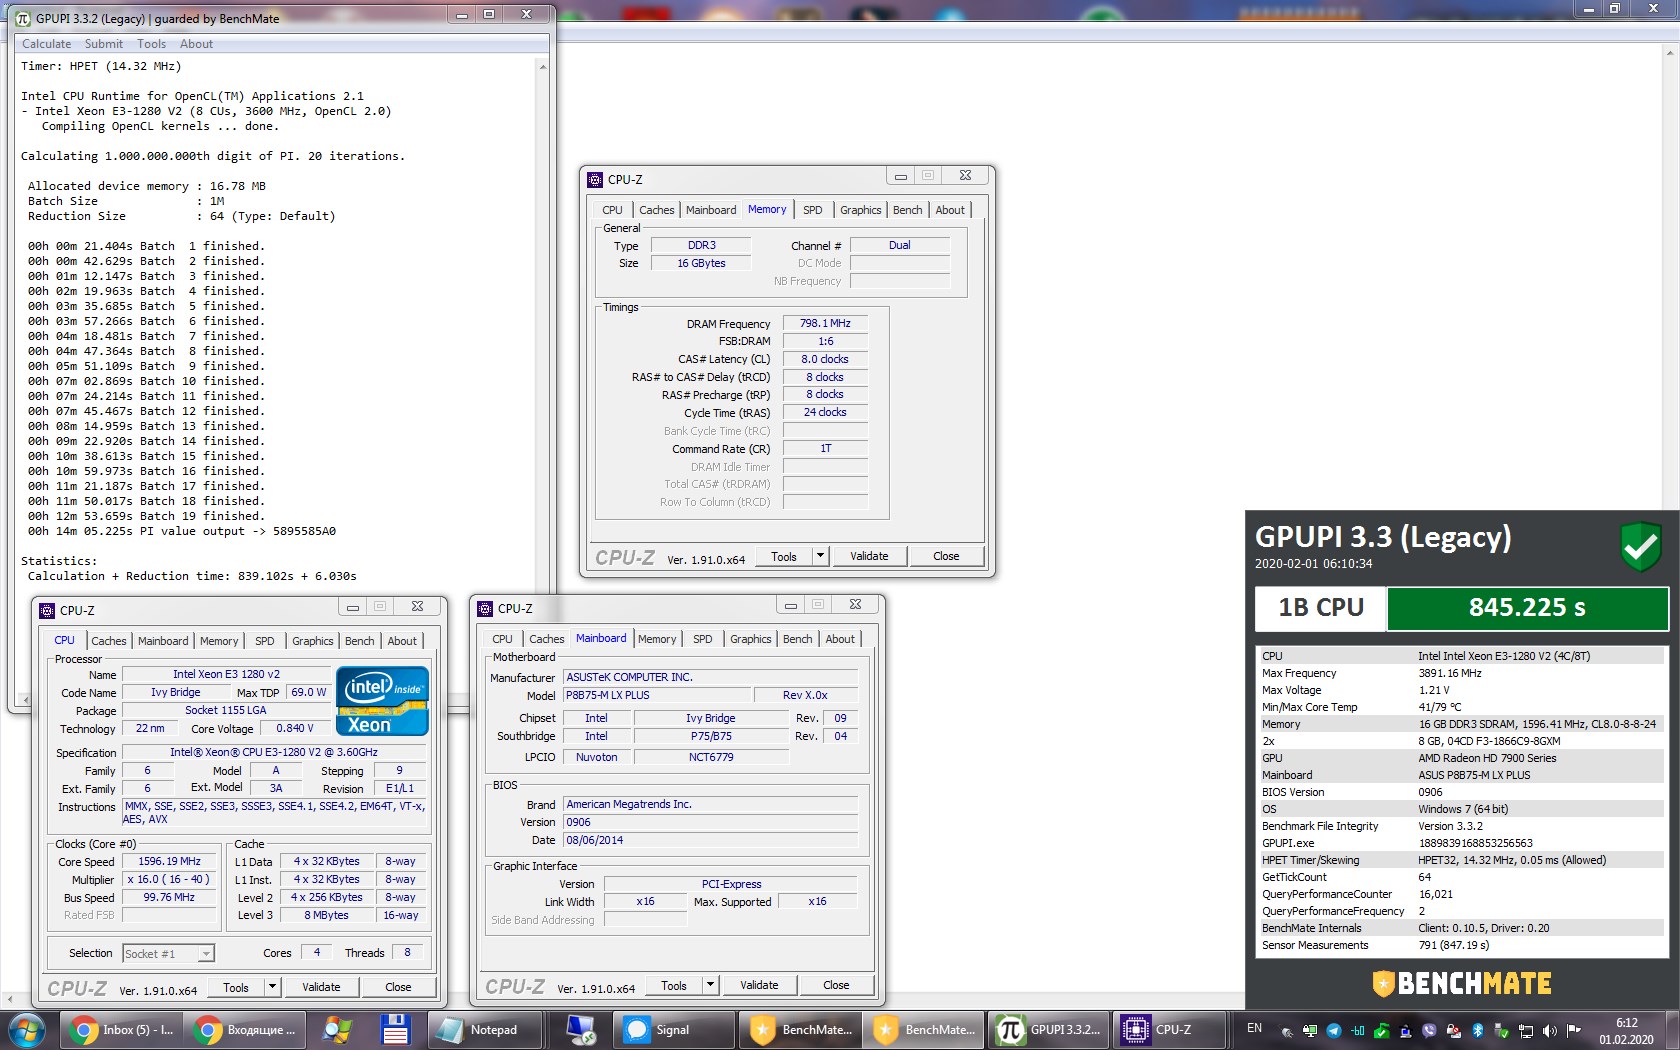1680x1050 pixels.
Task: Click Close button in Mainboard CPU-Z window
Action: tap(836, 985)
